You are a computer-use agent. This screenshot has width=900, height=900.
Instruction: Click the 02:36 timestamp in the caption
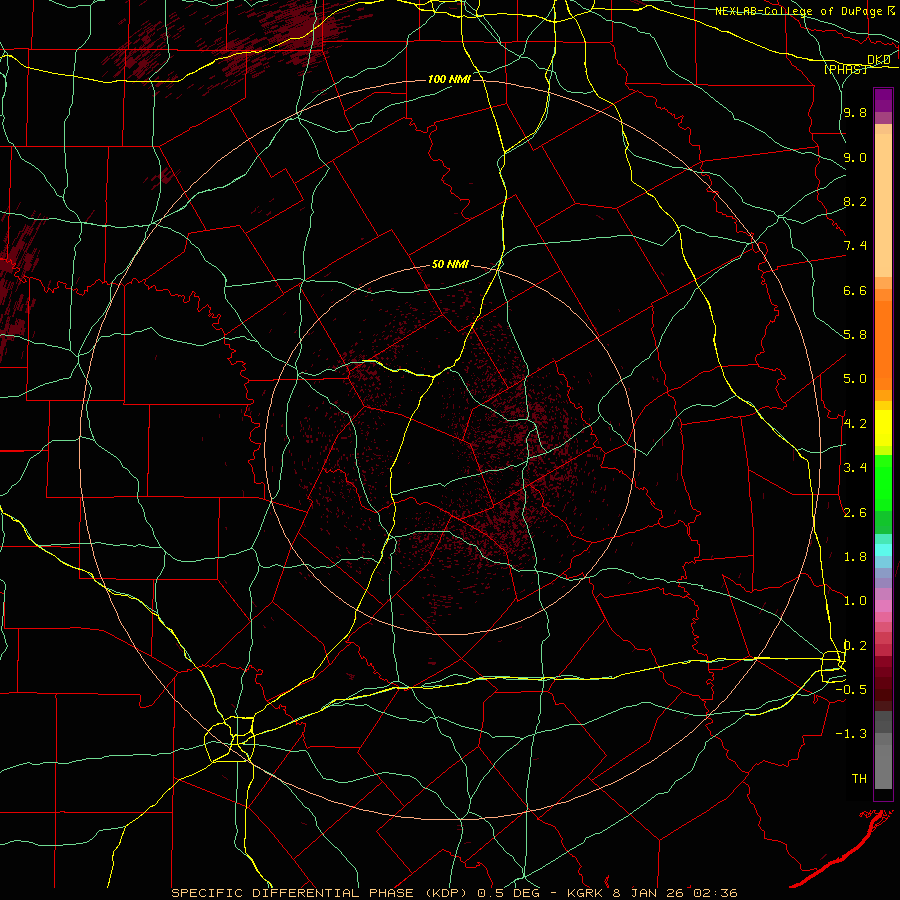point(716,893)
